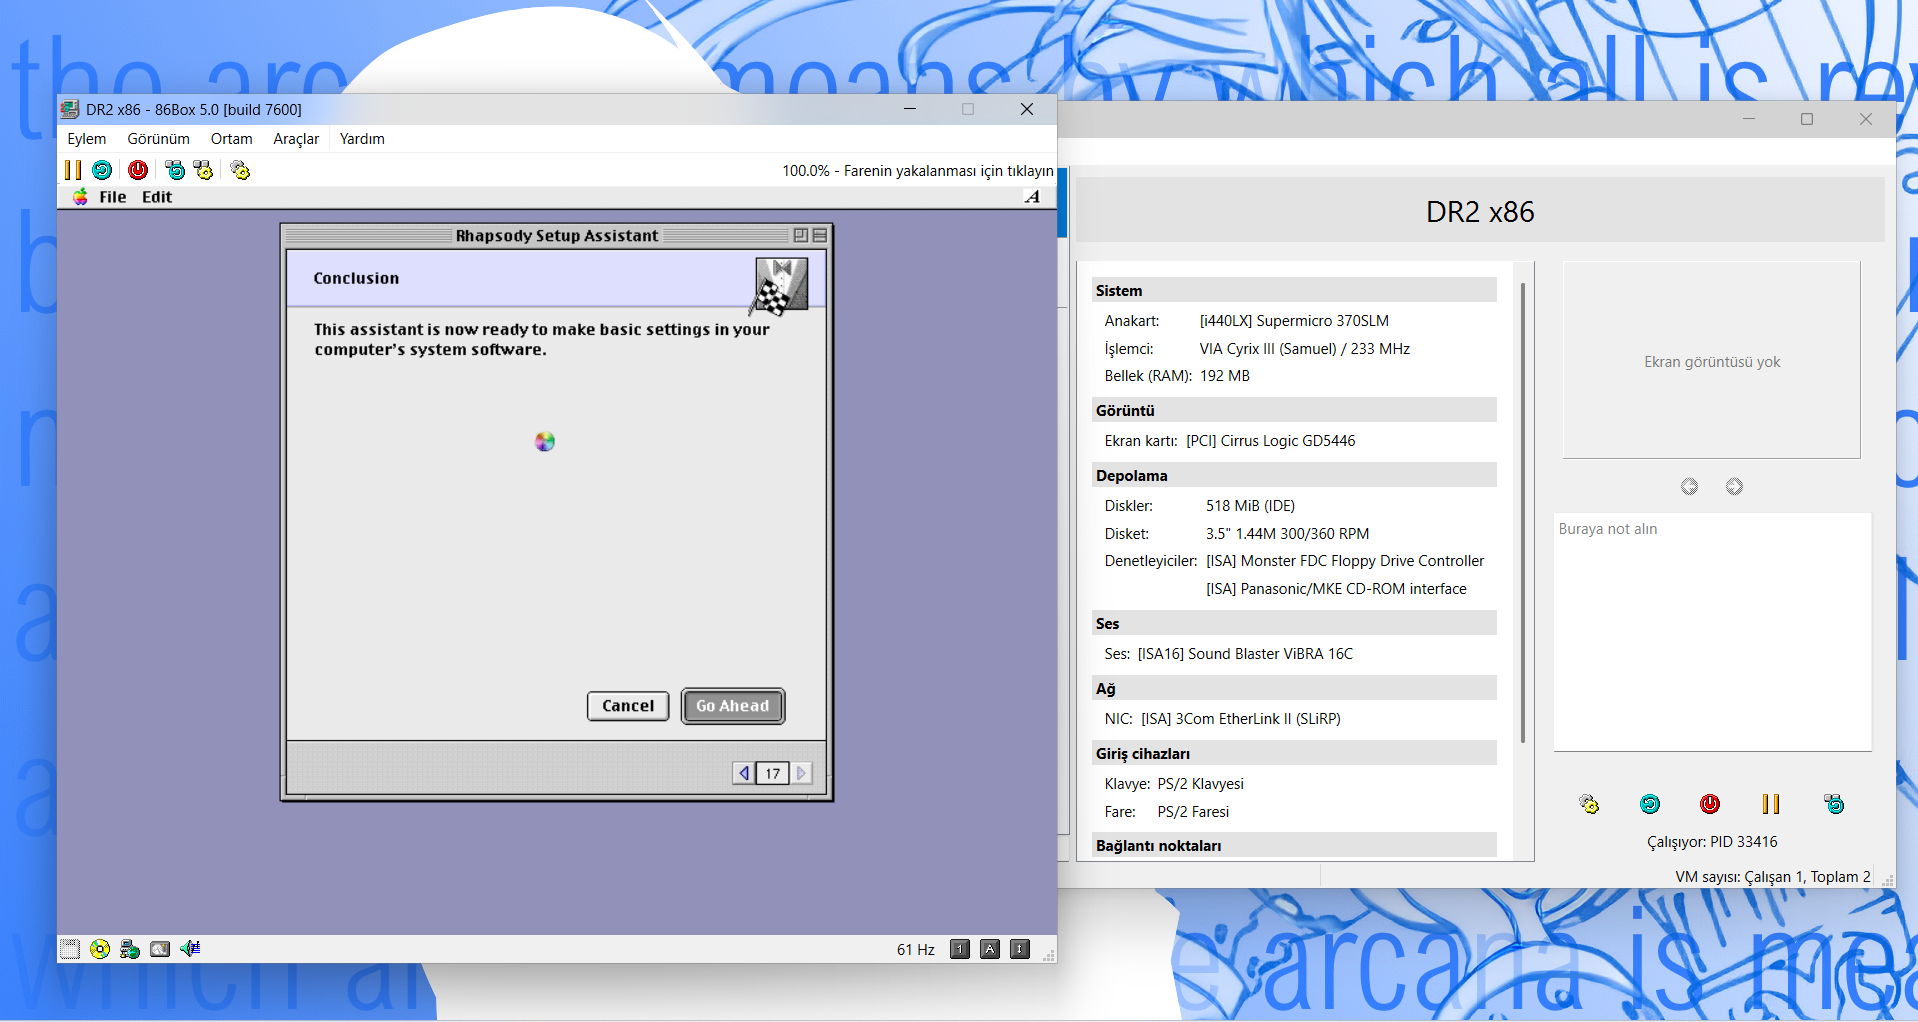The image size is (1918, 1022).
Task: Click the '61 Hz' refresh rate readout
Action: click(x=916, y=949)
